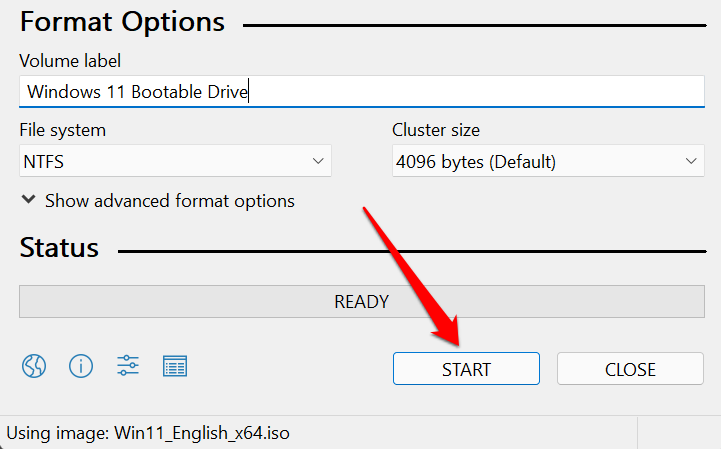This screenshot has width=721, height=449.
Task: Click the About info icon
Action: (81, 366)
